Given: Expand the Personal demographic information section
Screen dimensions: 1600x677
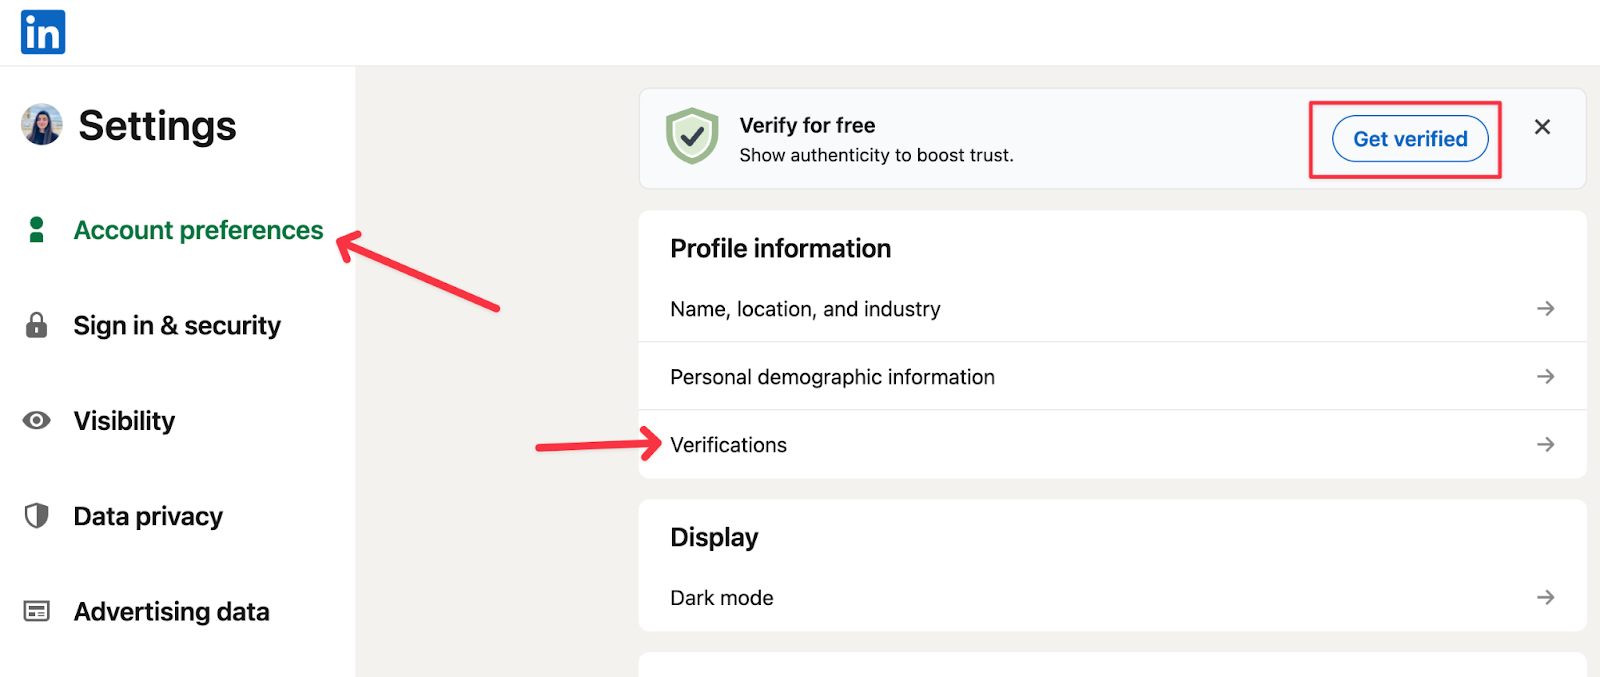Looking at the screenshot, I should click(832, 376).
